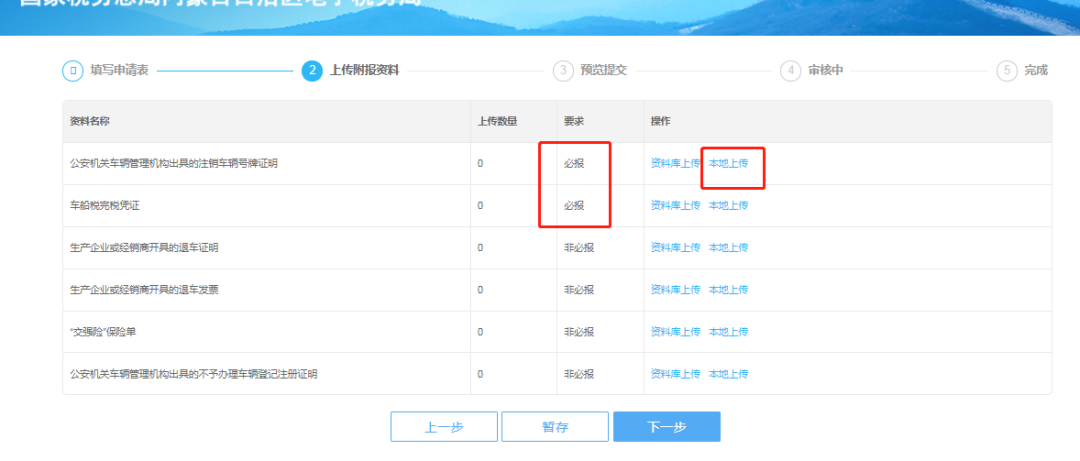This screenshot has width=1080, height=461.
Task: Click 本地上传 for 退车证明 row
Action: point(728,247)
